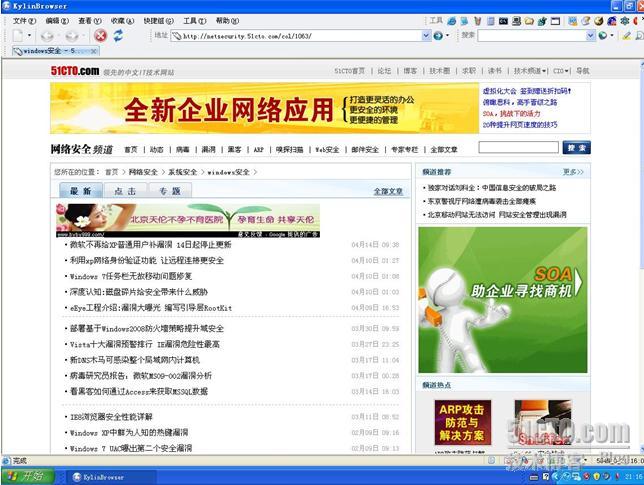Open the 收藏 menu

point(122,21)
